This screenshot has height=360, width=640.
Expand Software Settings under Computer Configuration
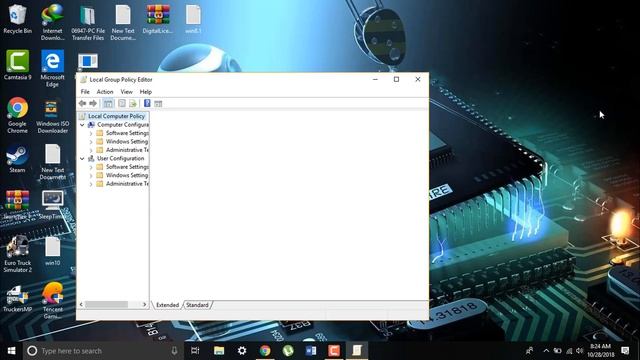91,133
